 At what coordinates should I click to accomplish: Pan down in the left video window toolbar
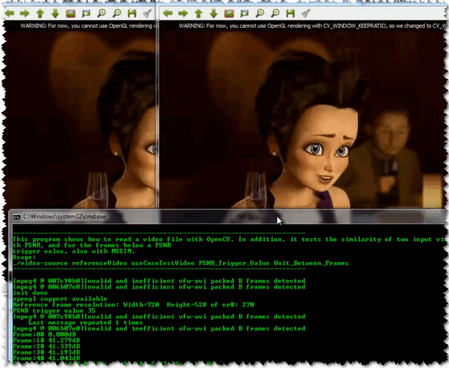point(55,13)
